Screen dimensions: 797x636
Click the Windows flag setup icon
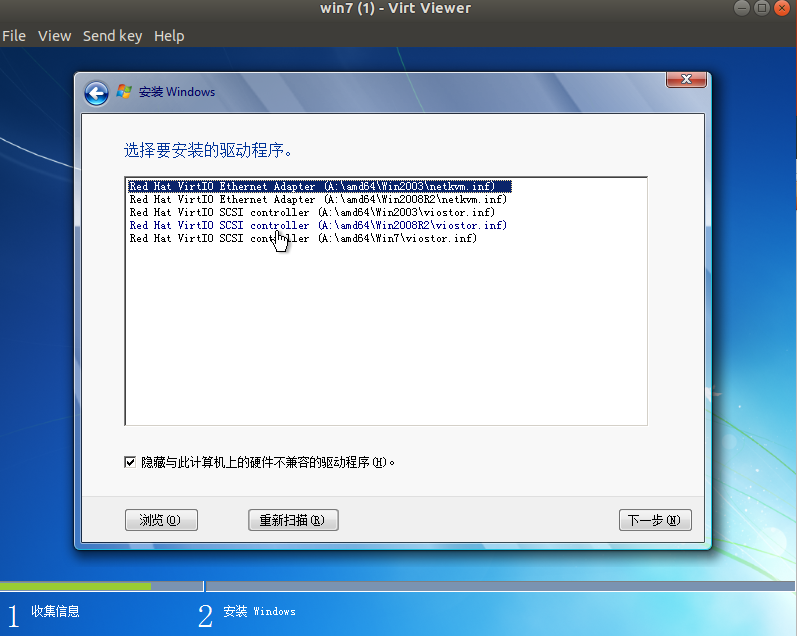pos(124,92)
